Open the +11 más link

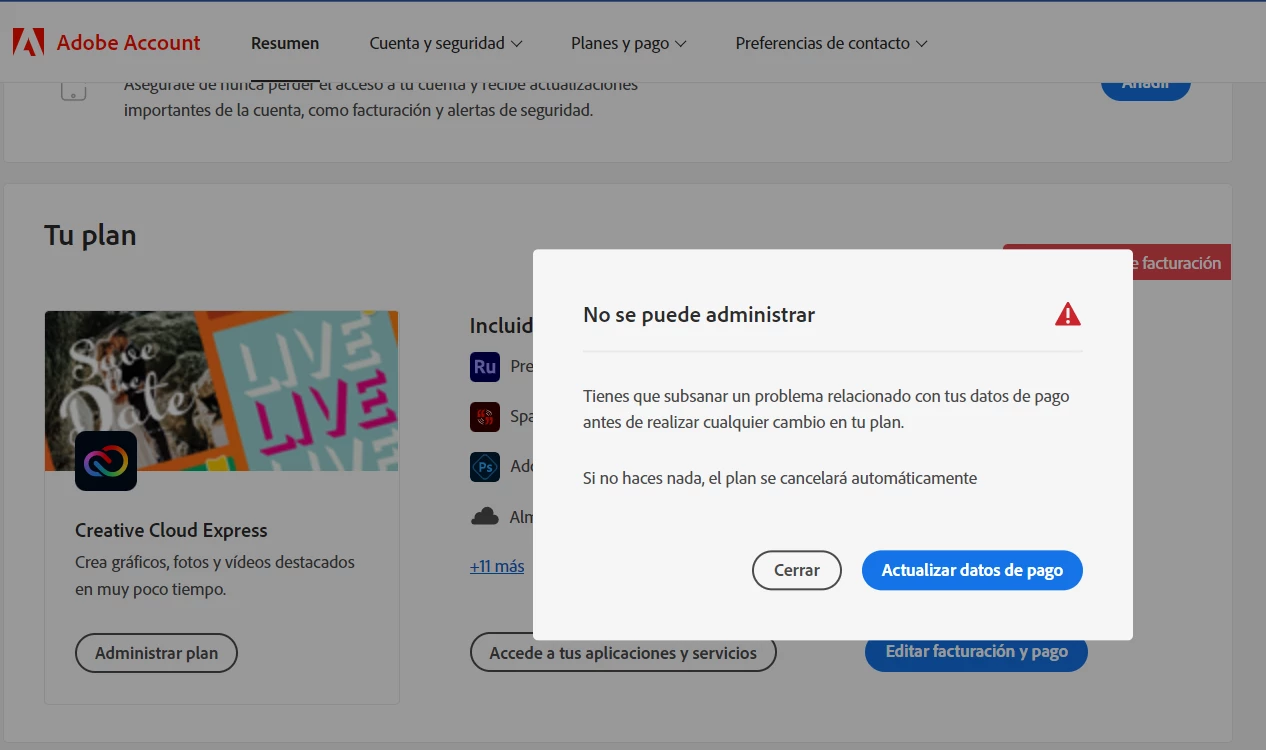pos(497,566)
